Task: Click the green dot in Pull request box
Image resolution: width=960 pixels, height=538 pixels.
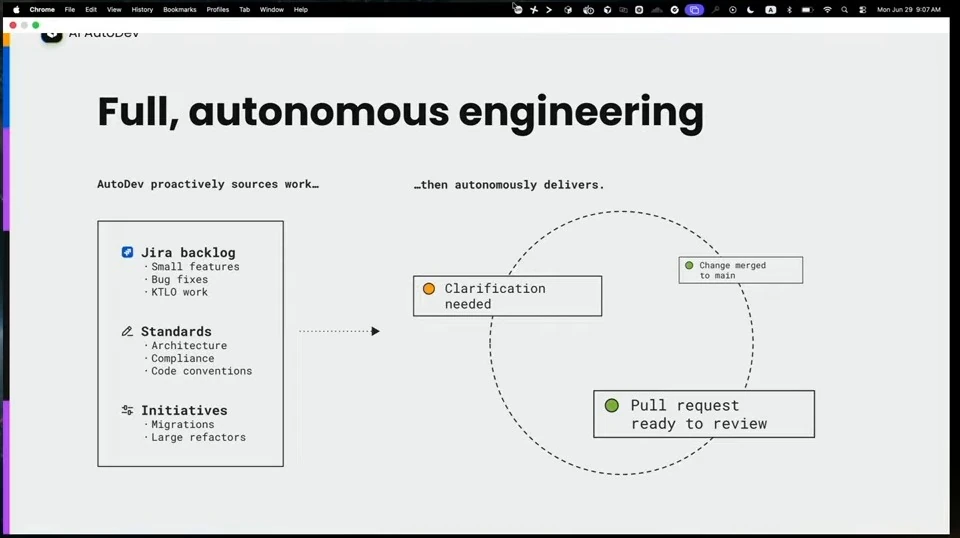Action: 612,405
